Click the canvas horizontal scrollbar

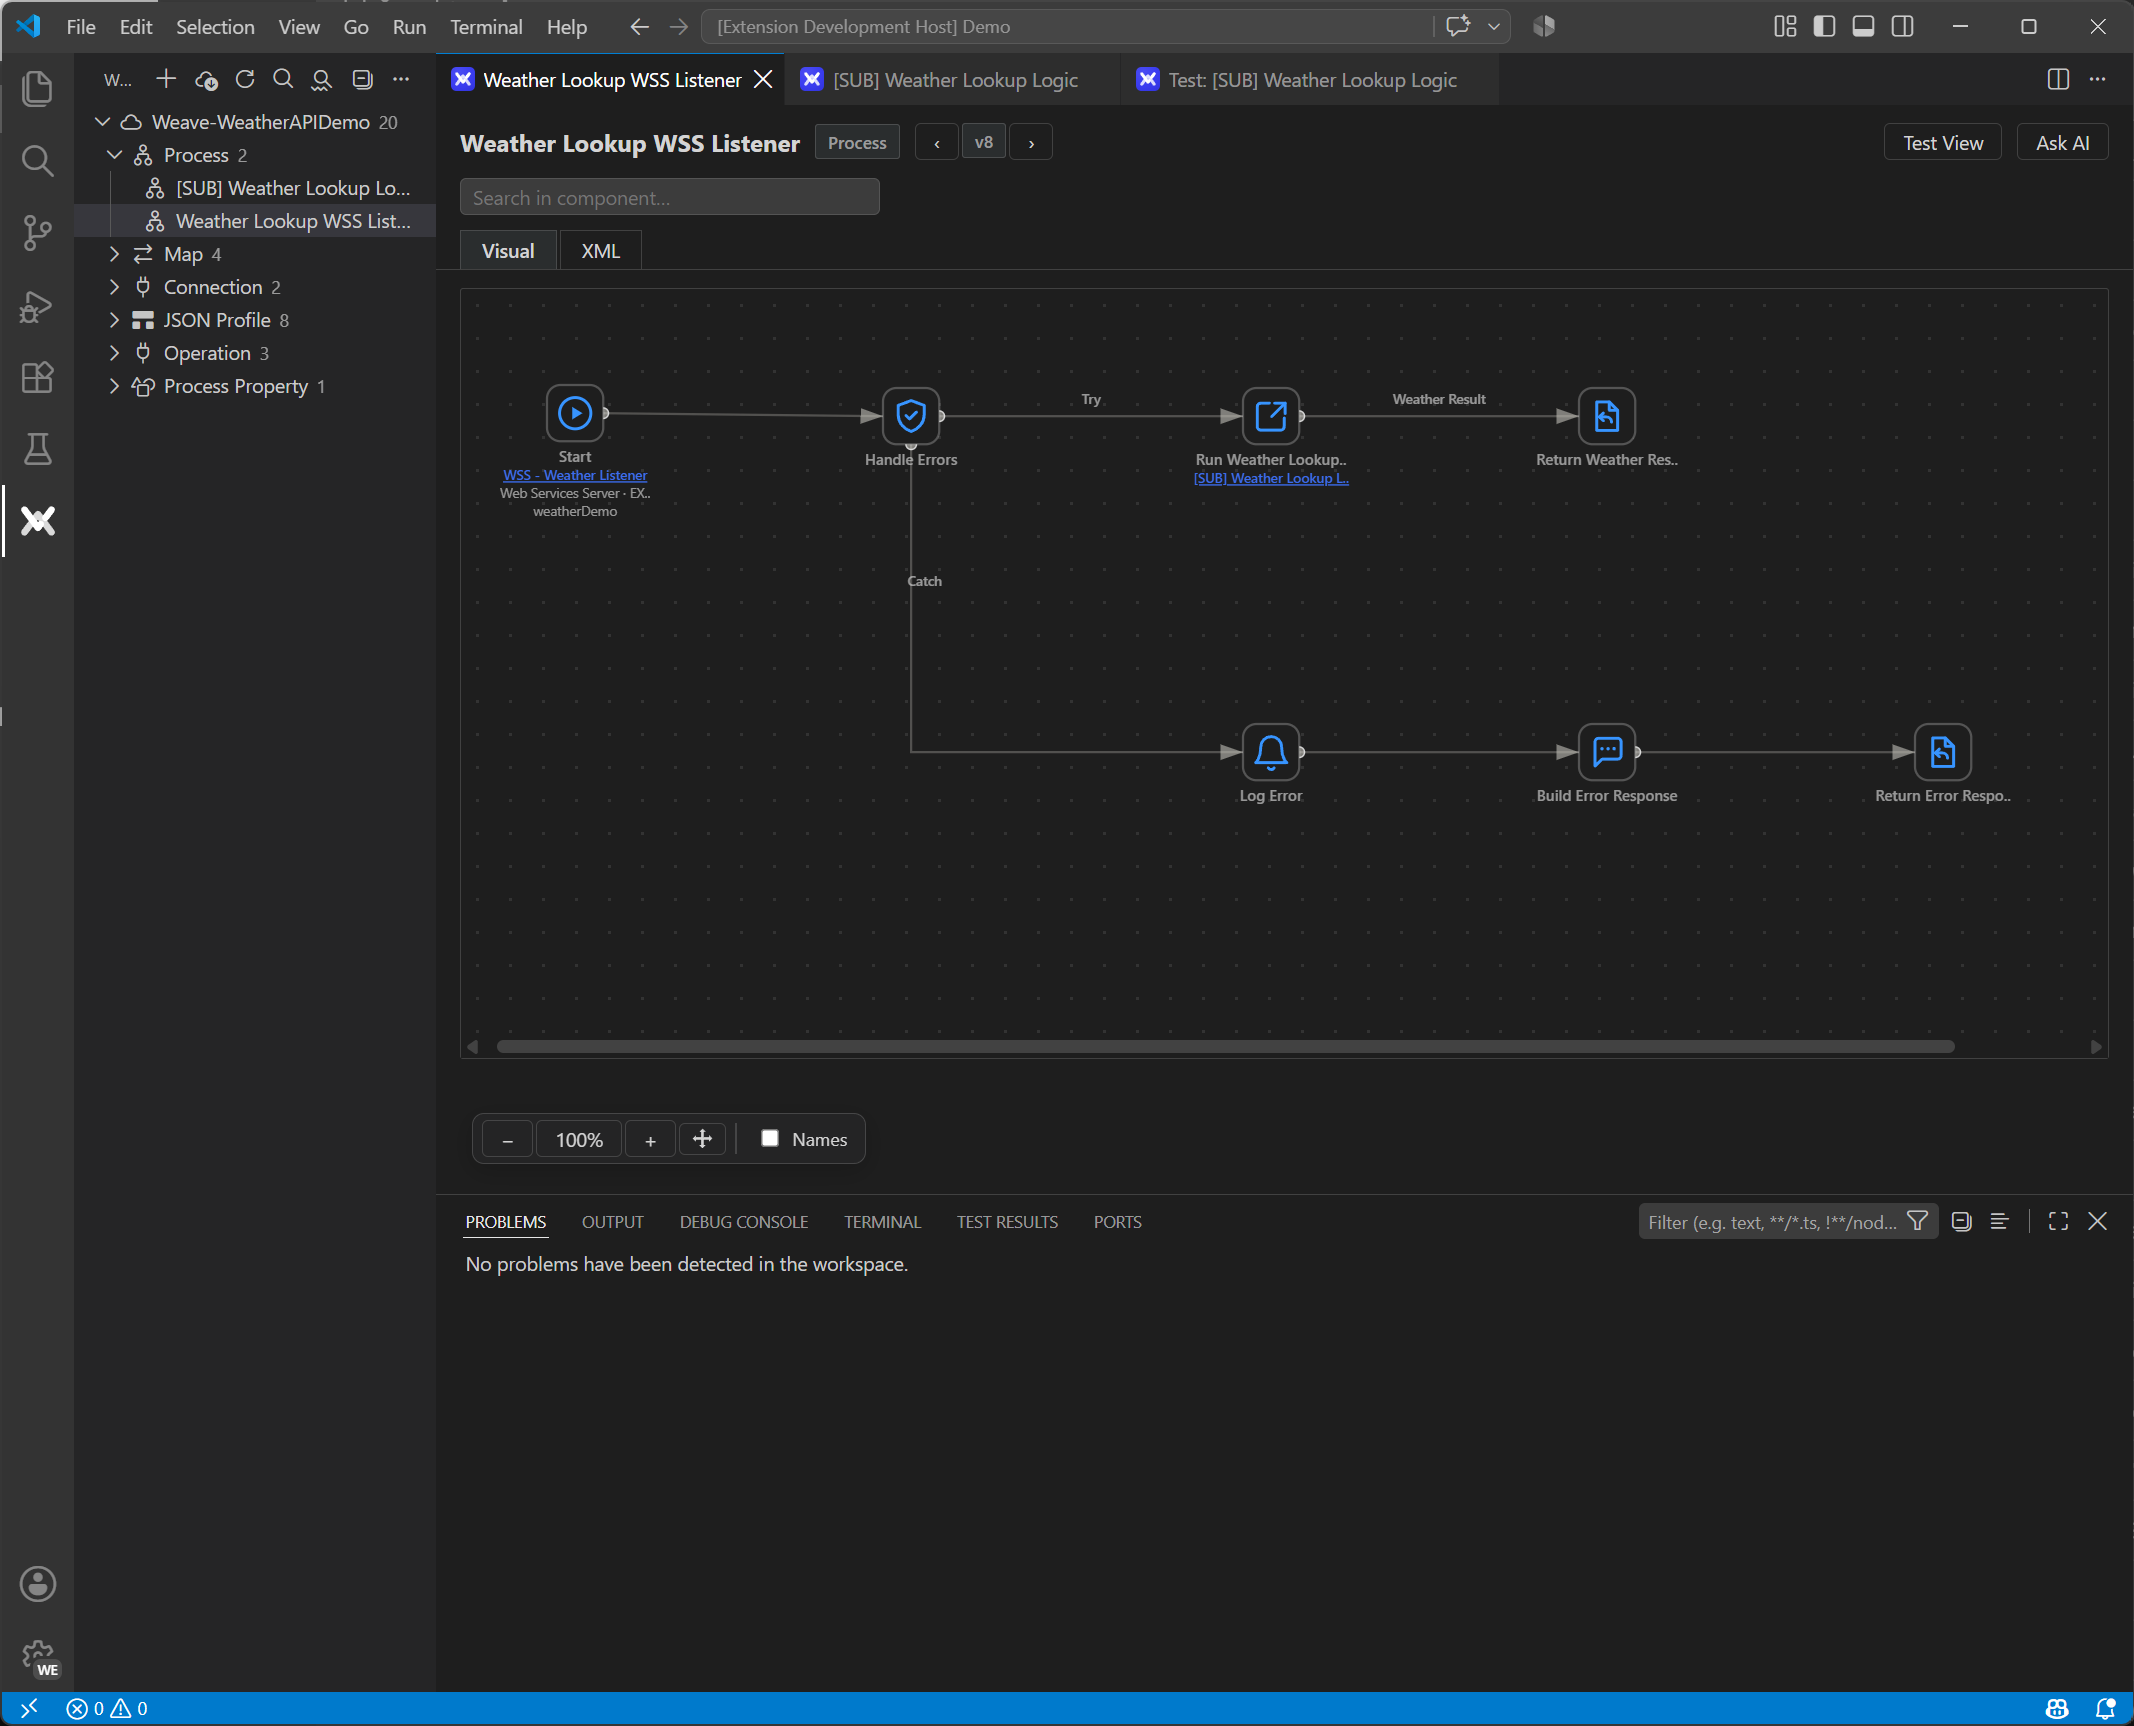point(1225,1046)
